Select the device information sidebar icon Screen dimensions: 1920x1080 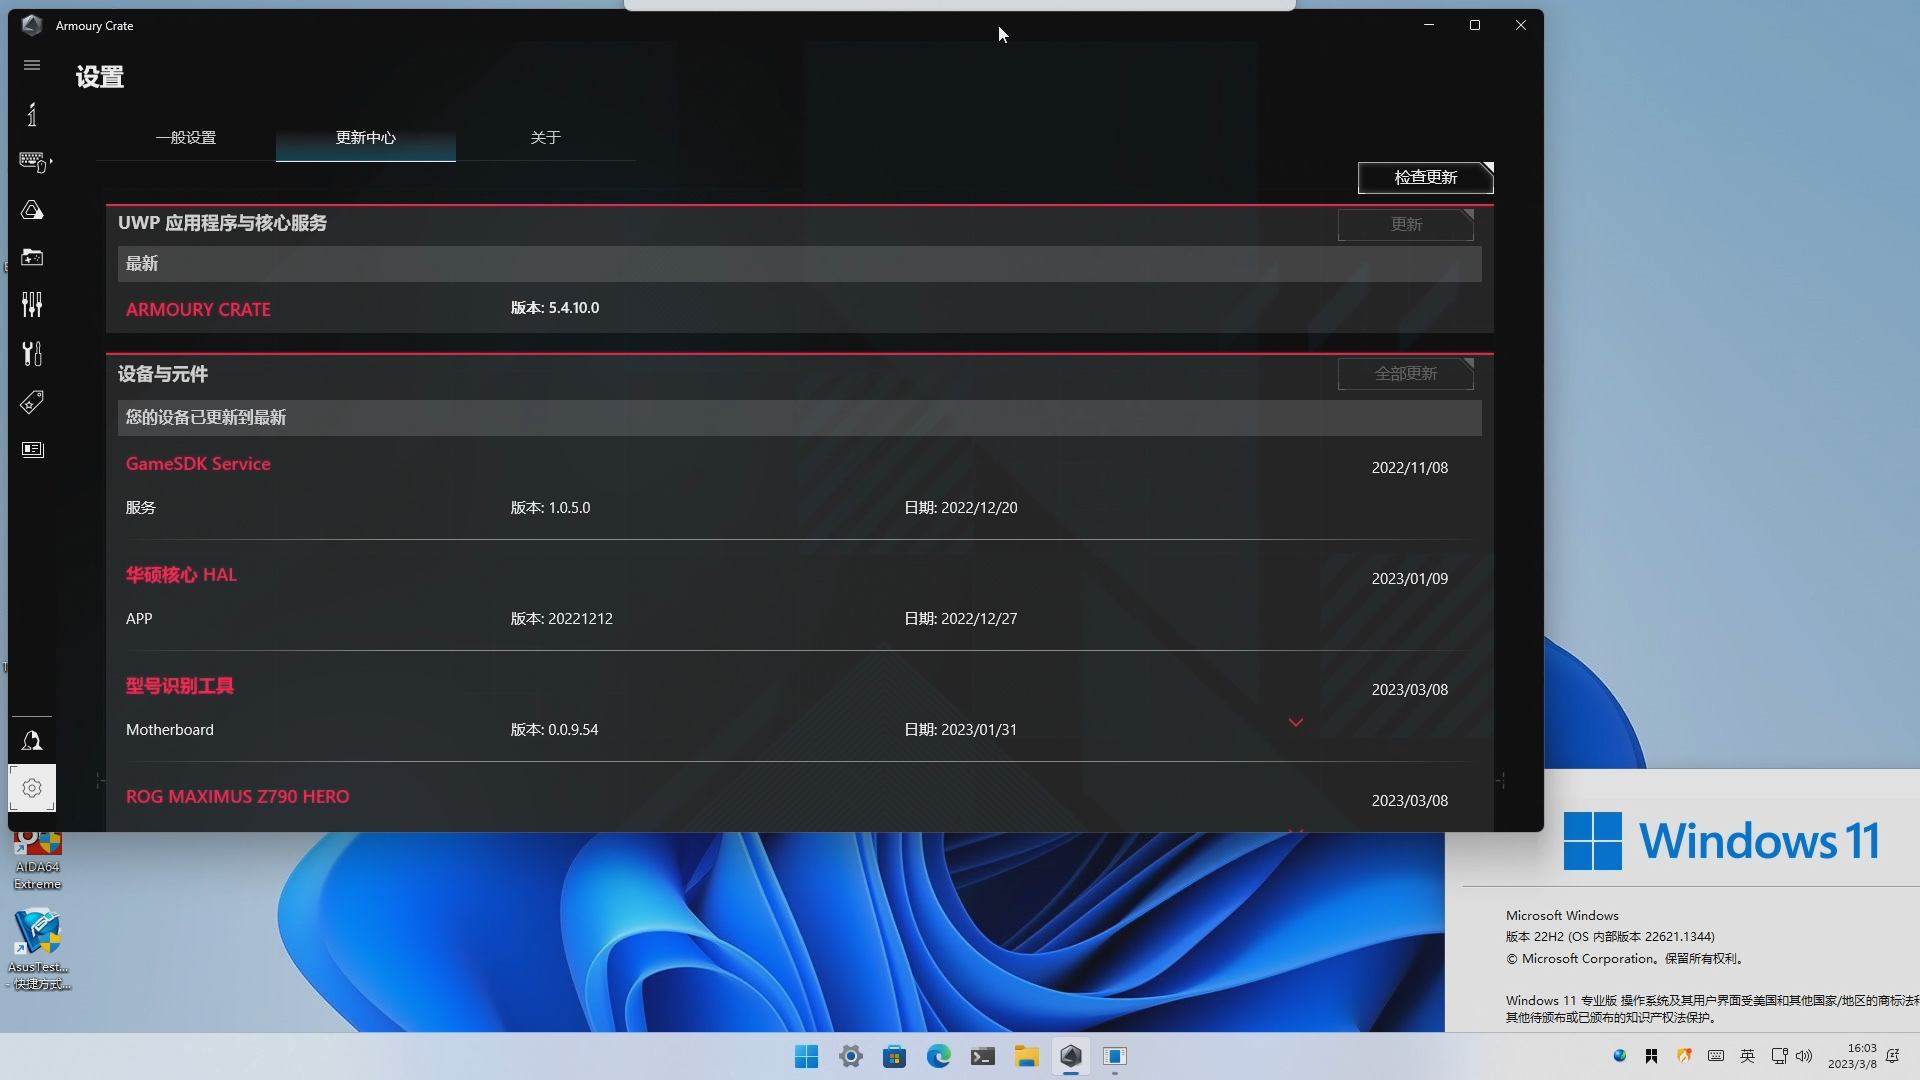(x=32, y=115)
